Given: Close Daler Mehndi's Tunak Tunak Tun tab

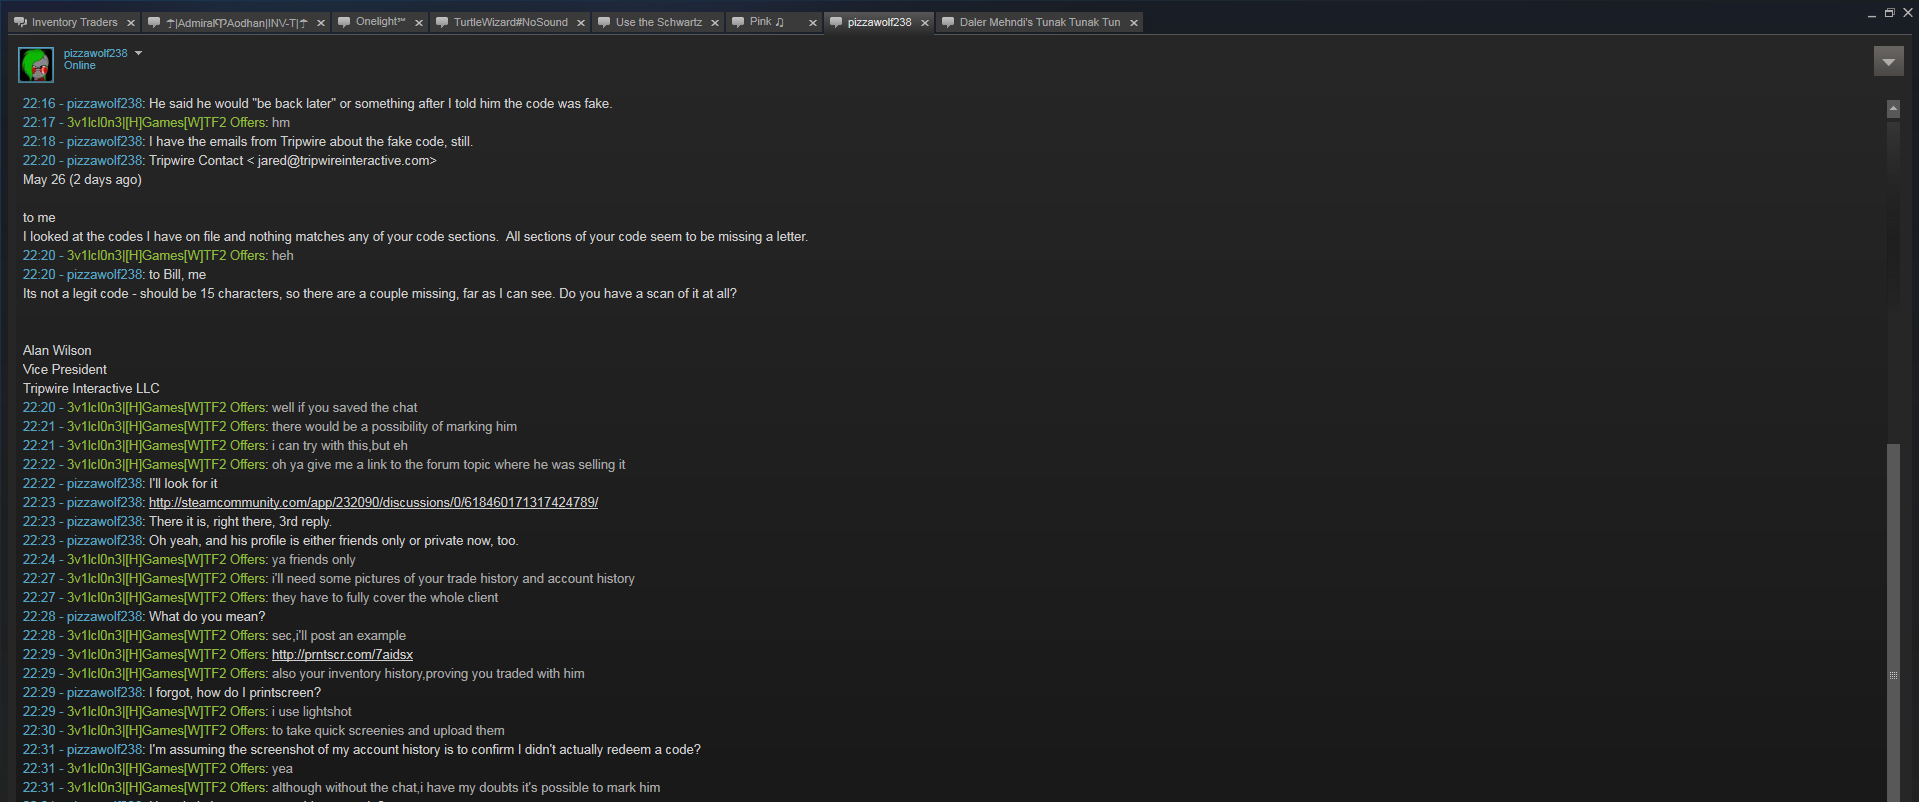Looking at the screenshot, I should click(x=1134, y=23).
